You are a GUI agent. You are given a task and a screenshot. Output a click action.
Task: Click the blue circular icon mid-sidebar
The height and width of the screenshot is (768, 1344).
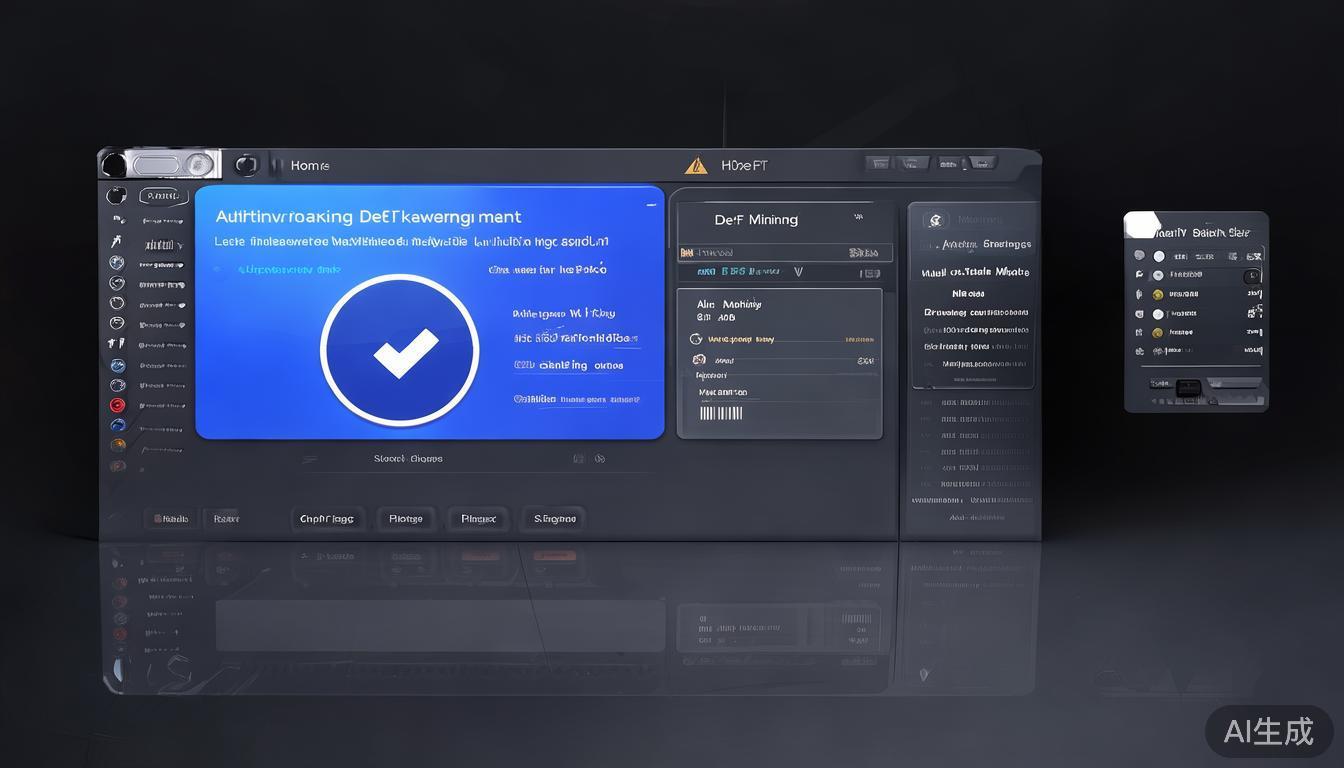coord(117,365)
